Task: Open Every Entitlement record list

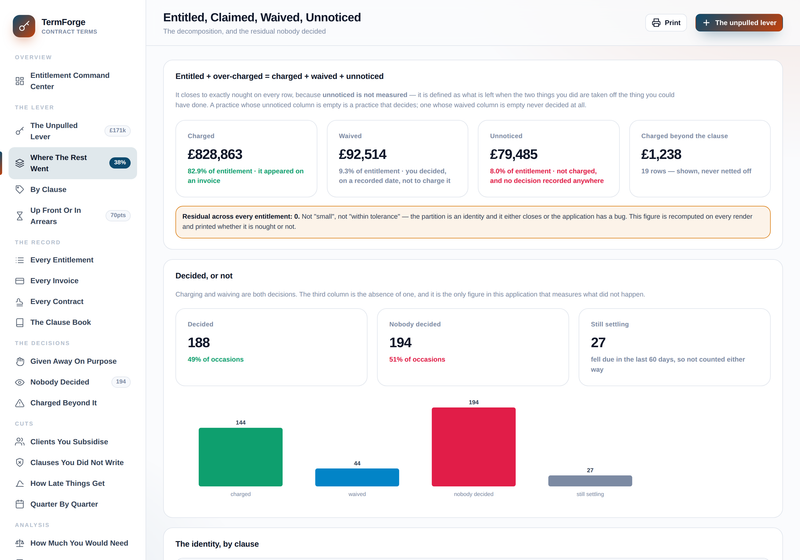Action: [x=72, y=260]
